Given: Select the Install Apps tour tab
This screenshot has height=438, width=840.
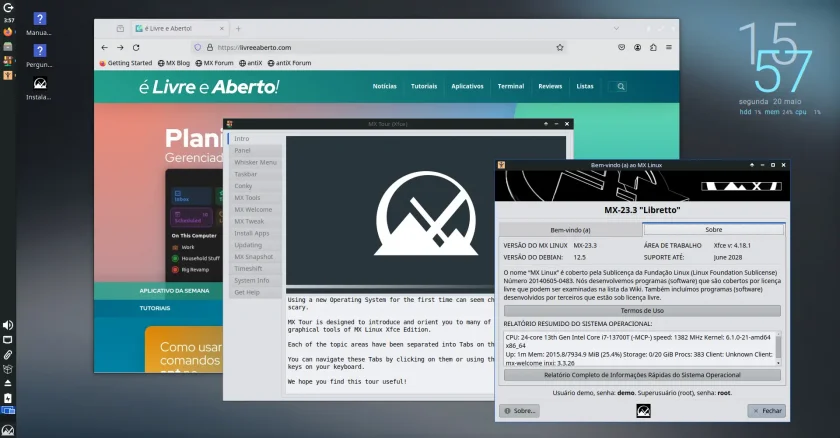Looking at the screenshot, I should [255, 233].
